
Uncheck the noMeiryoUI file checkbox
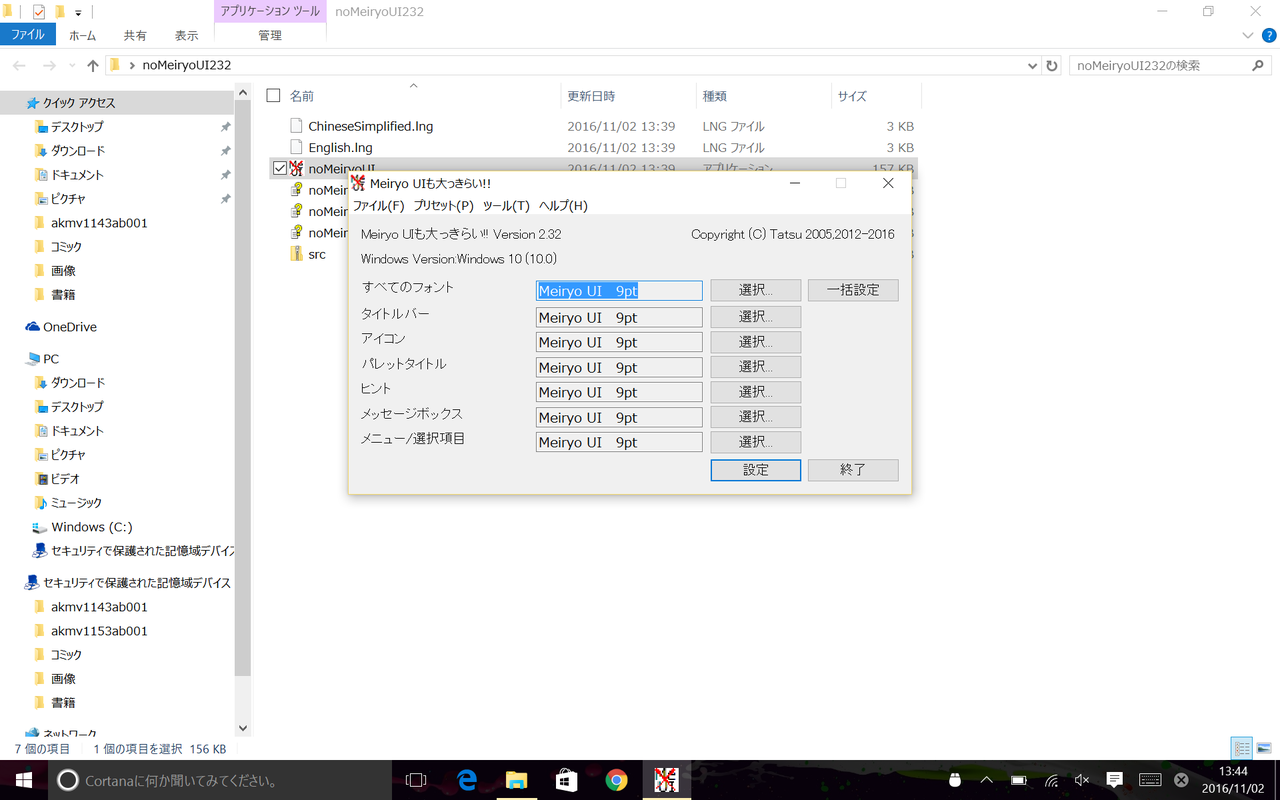tap(280, 168)
